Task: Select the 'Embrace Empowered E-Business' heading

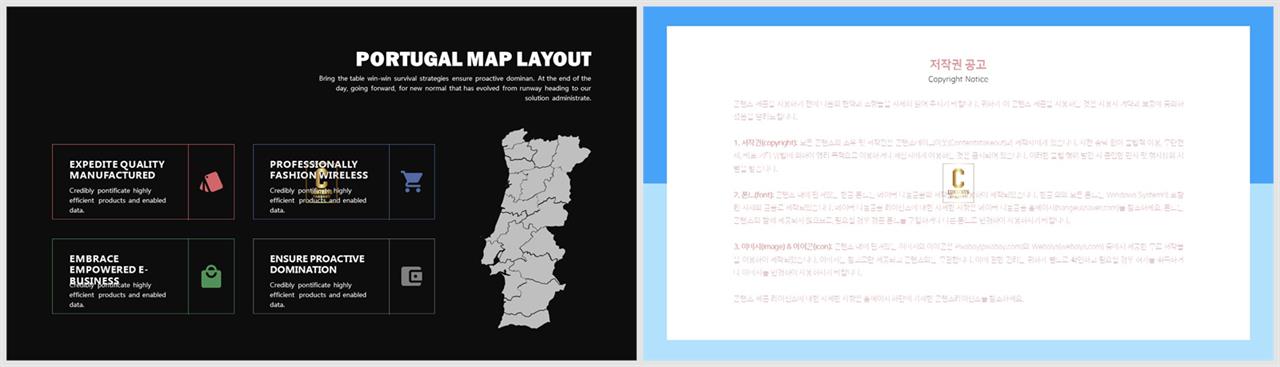Action: click(x=110, y=270)
